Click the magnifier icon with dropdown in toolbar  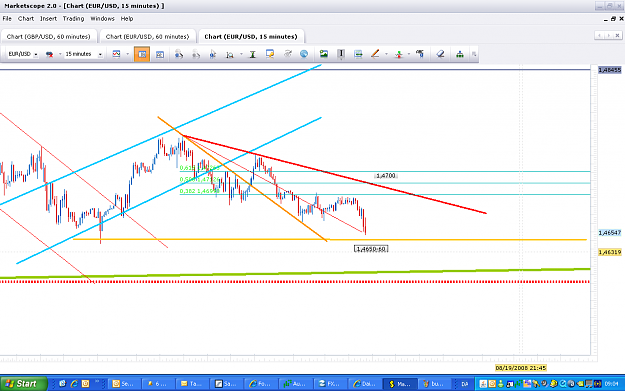click(230, 55)
